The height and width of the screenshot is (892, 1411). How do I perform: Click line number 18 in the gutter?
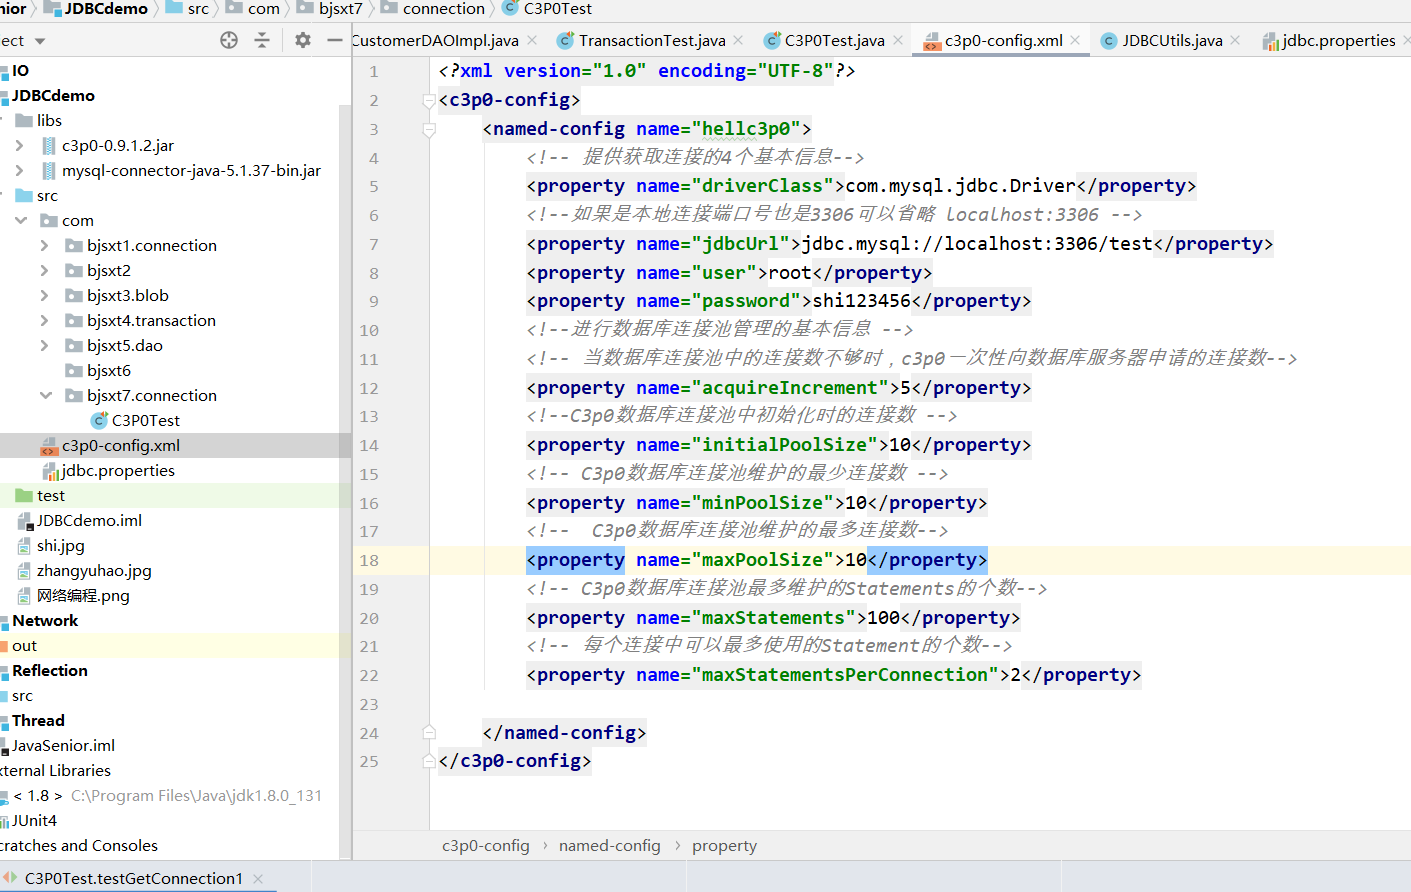point(369,560)
